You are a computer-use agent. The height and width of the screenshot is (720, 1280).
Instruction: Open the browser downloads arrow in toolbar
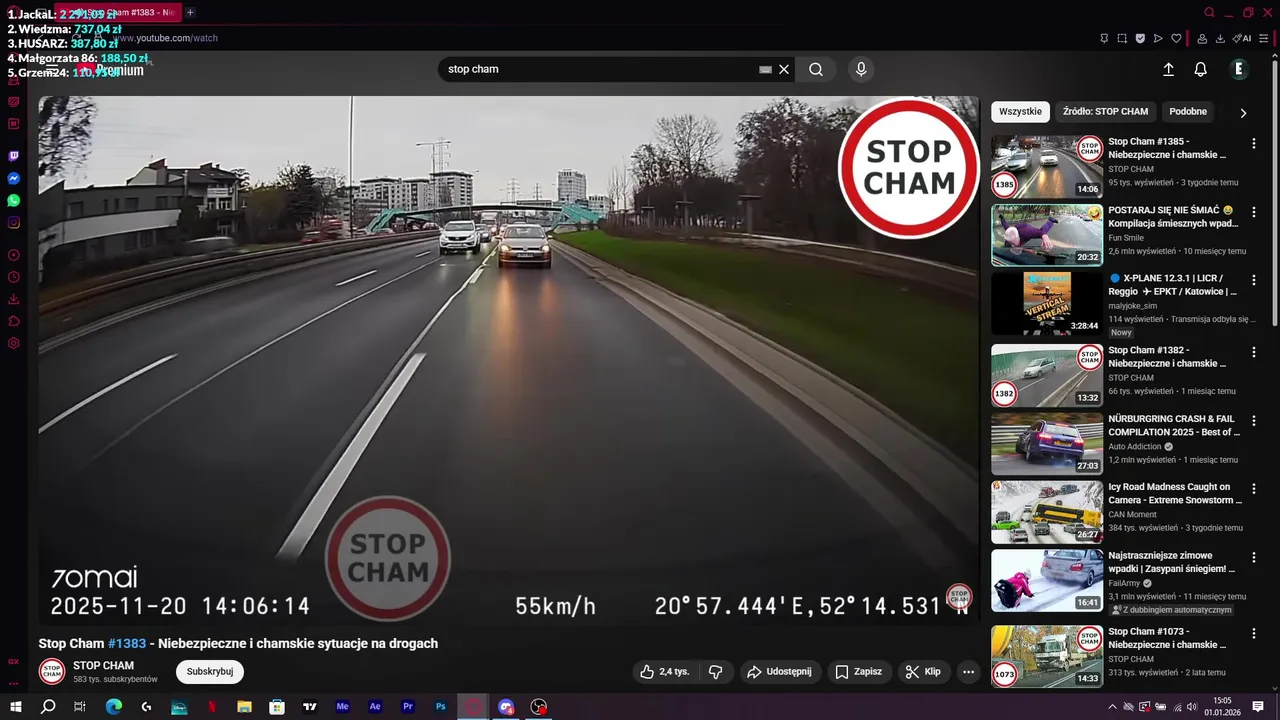pos(1220,38)
